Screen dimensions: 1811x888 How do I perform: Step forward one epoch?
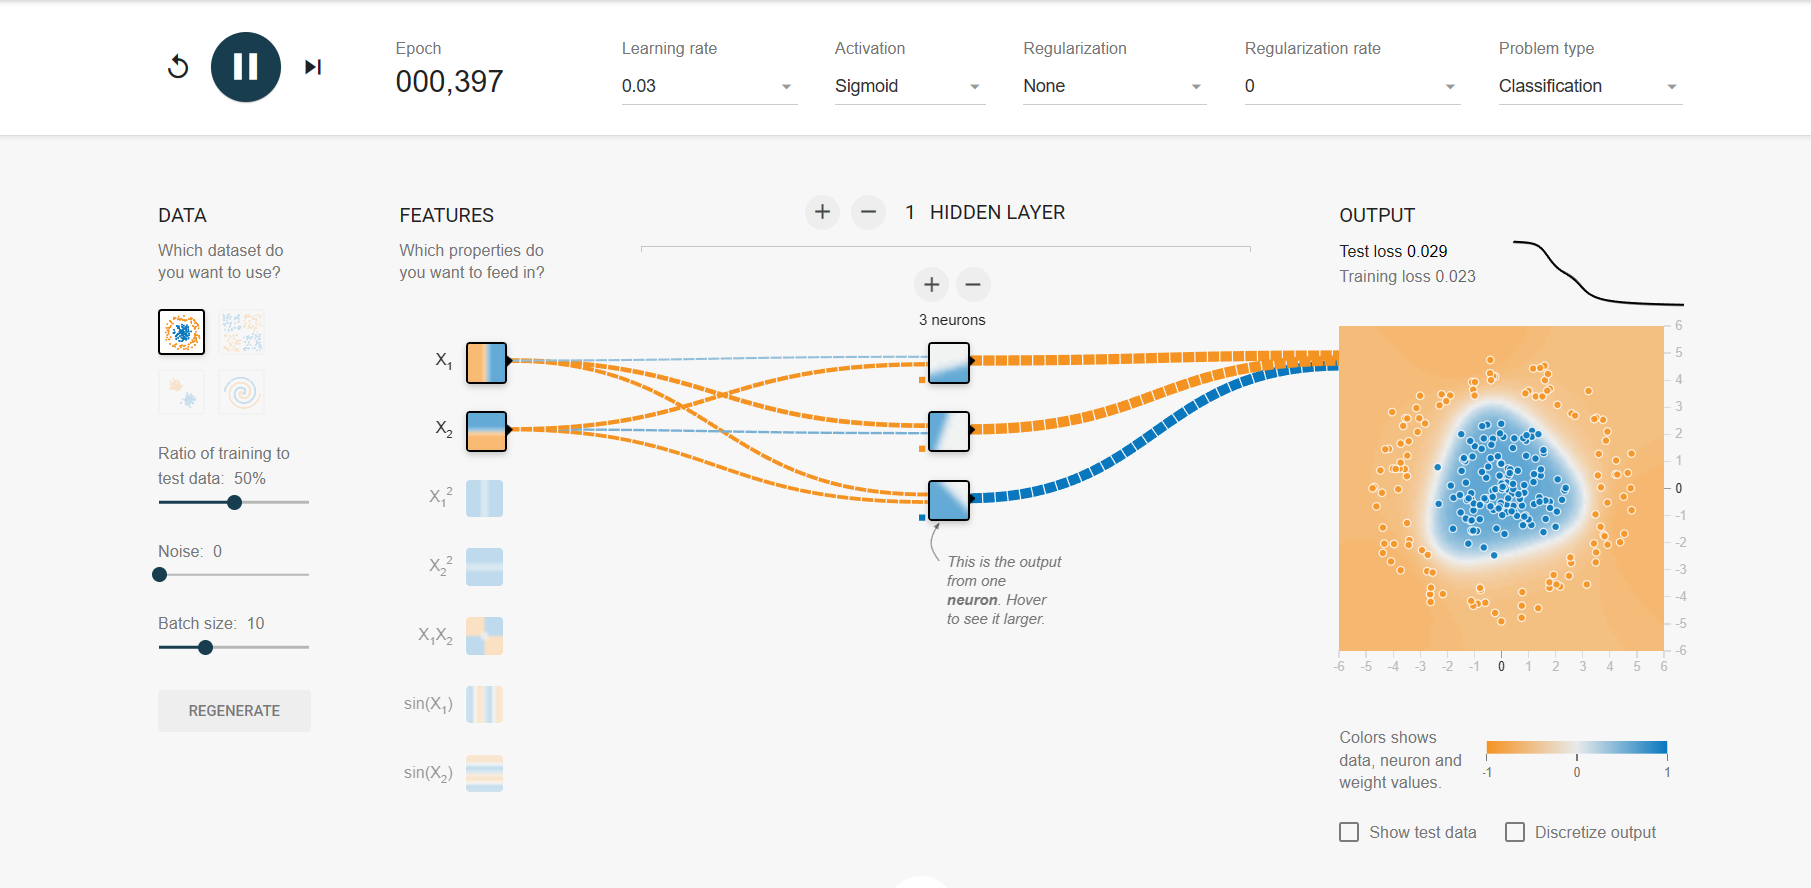[313, 67]
